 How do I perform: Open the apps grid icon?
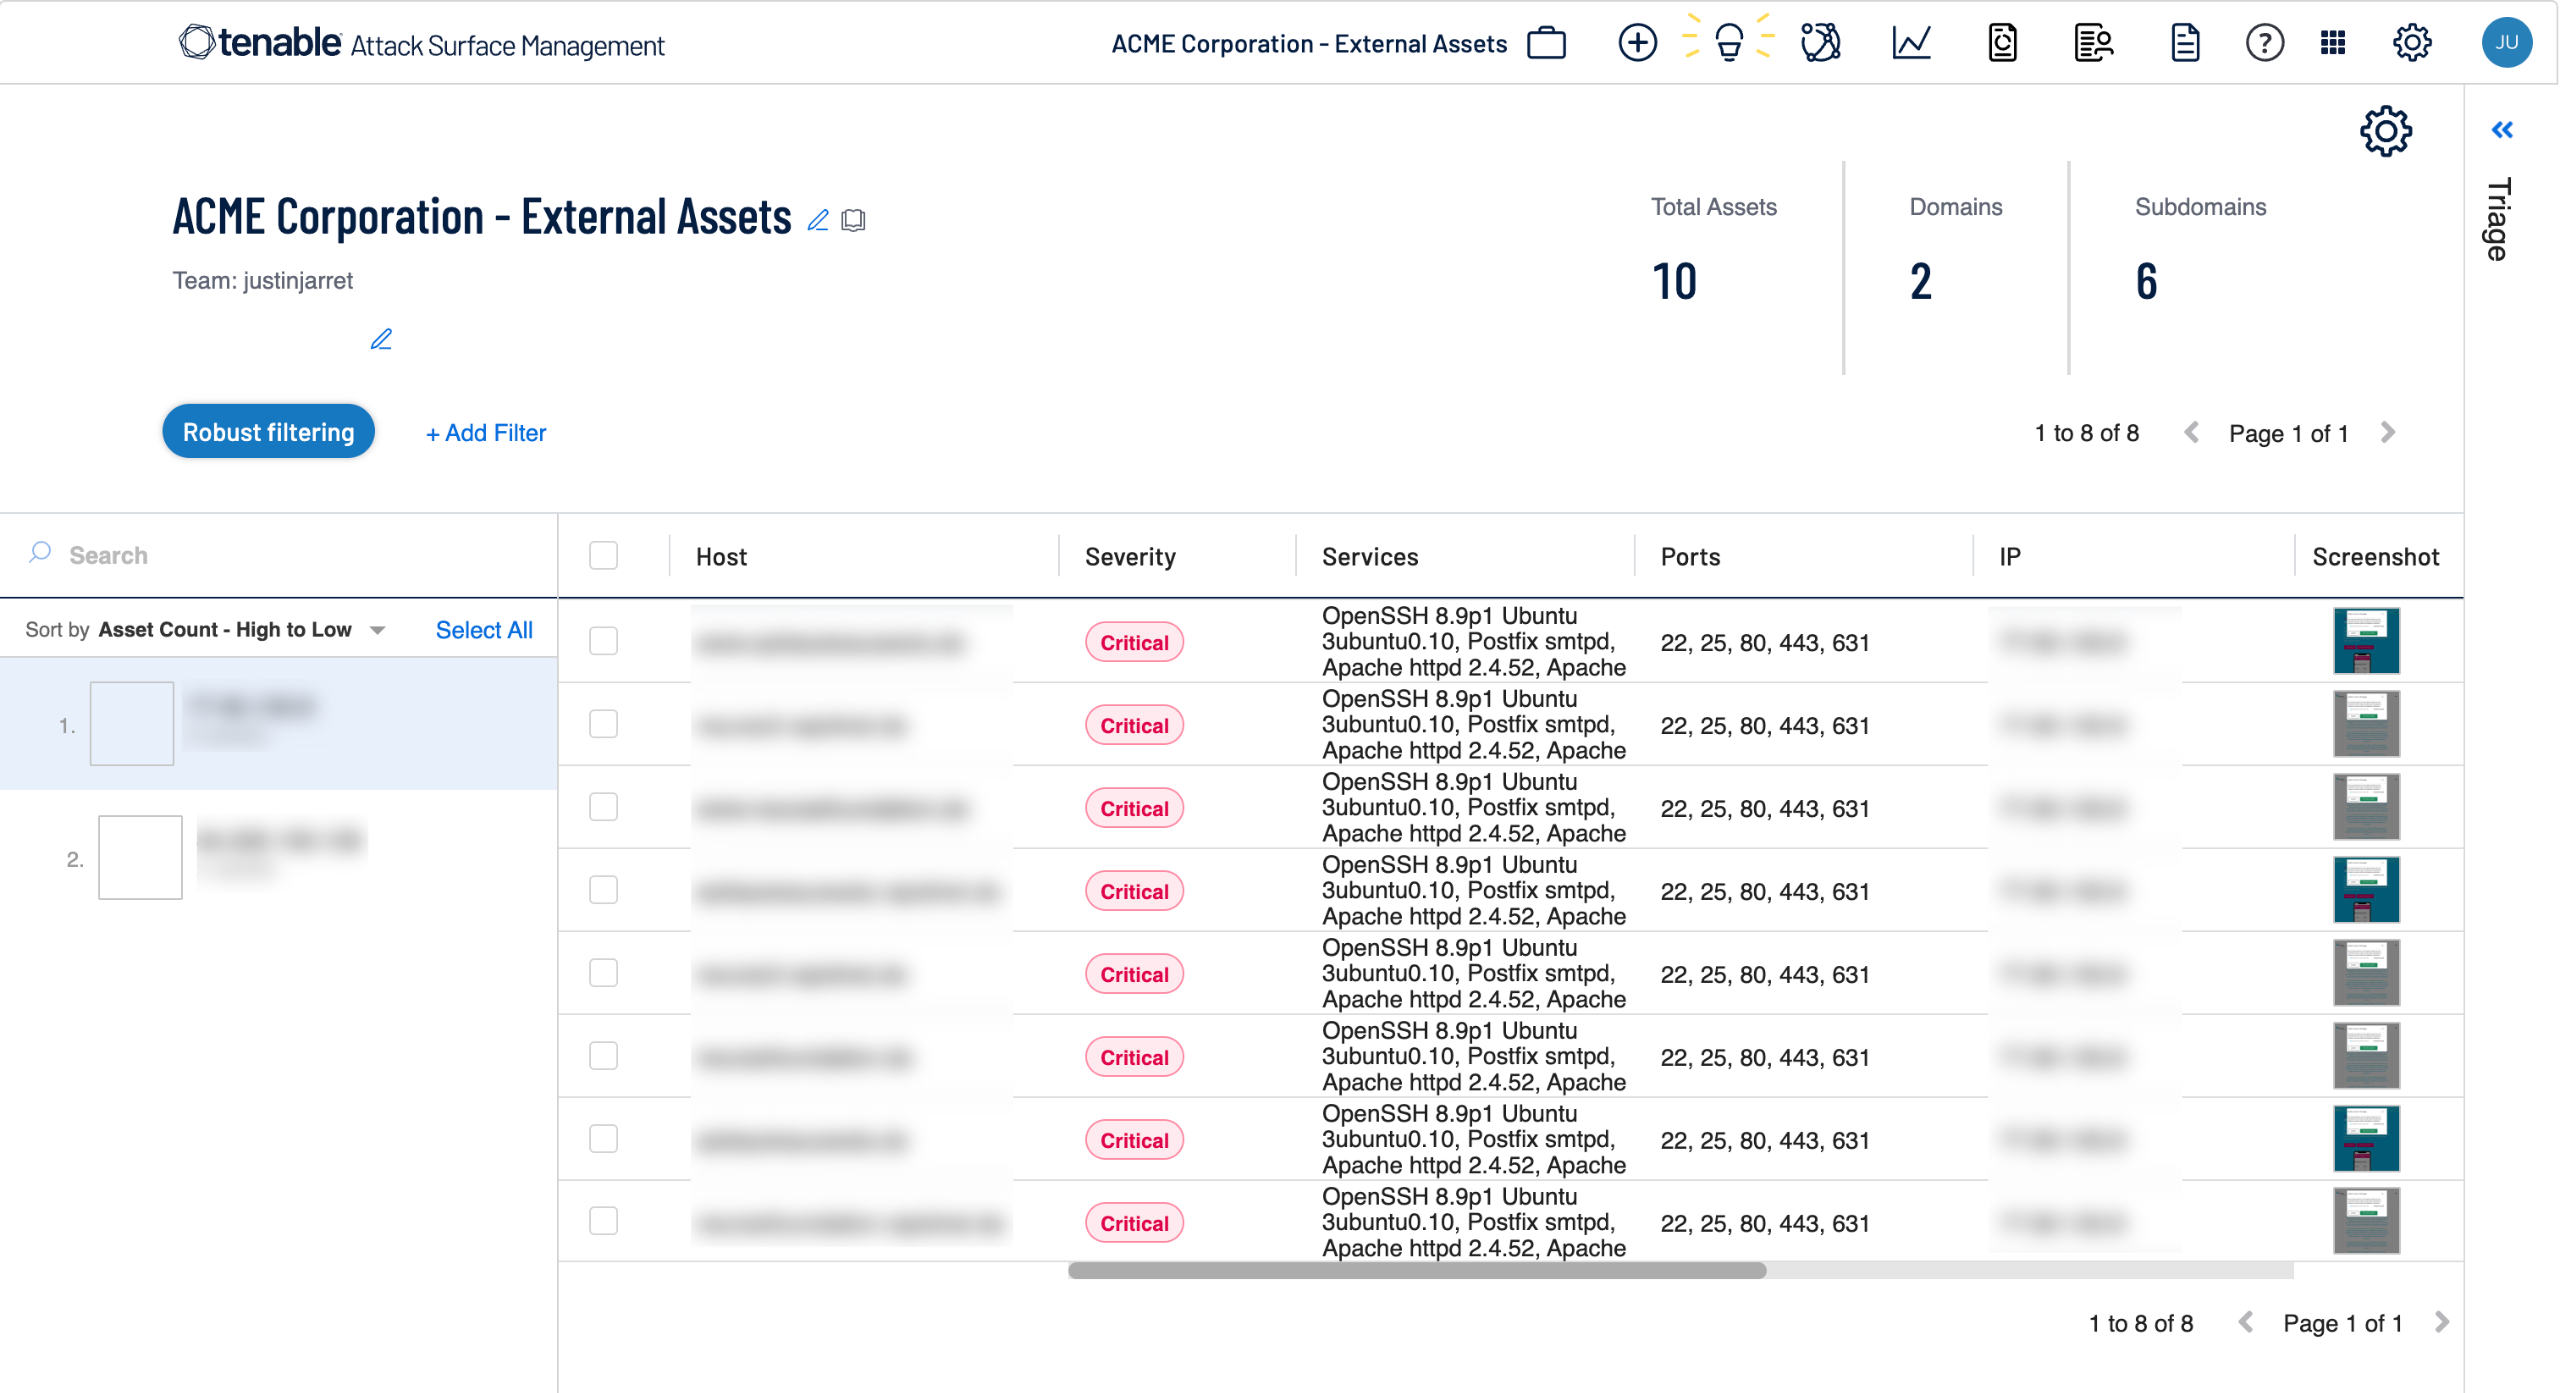tap(2333, 43)
